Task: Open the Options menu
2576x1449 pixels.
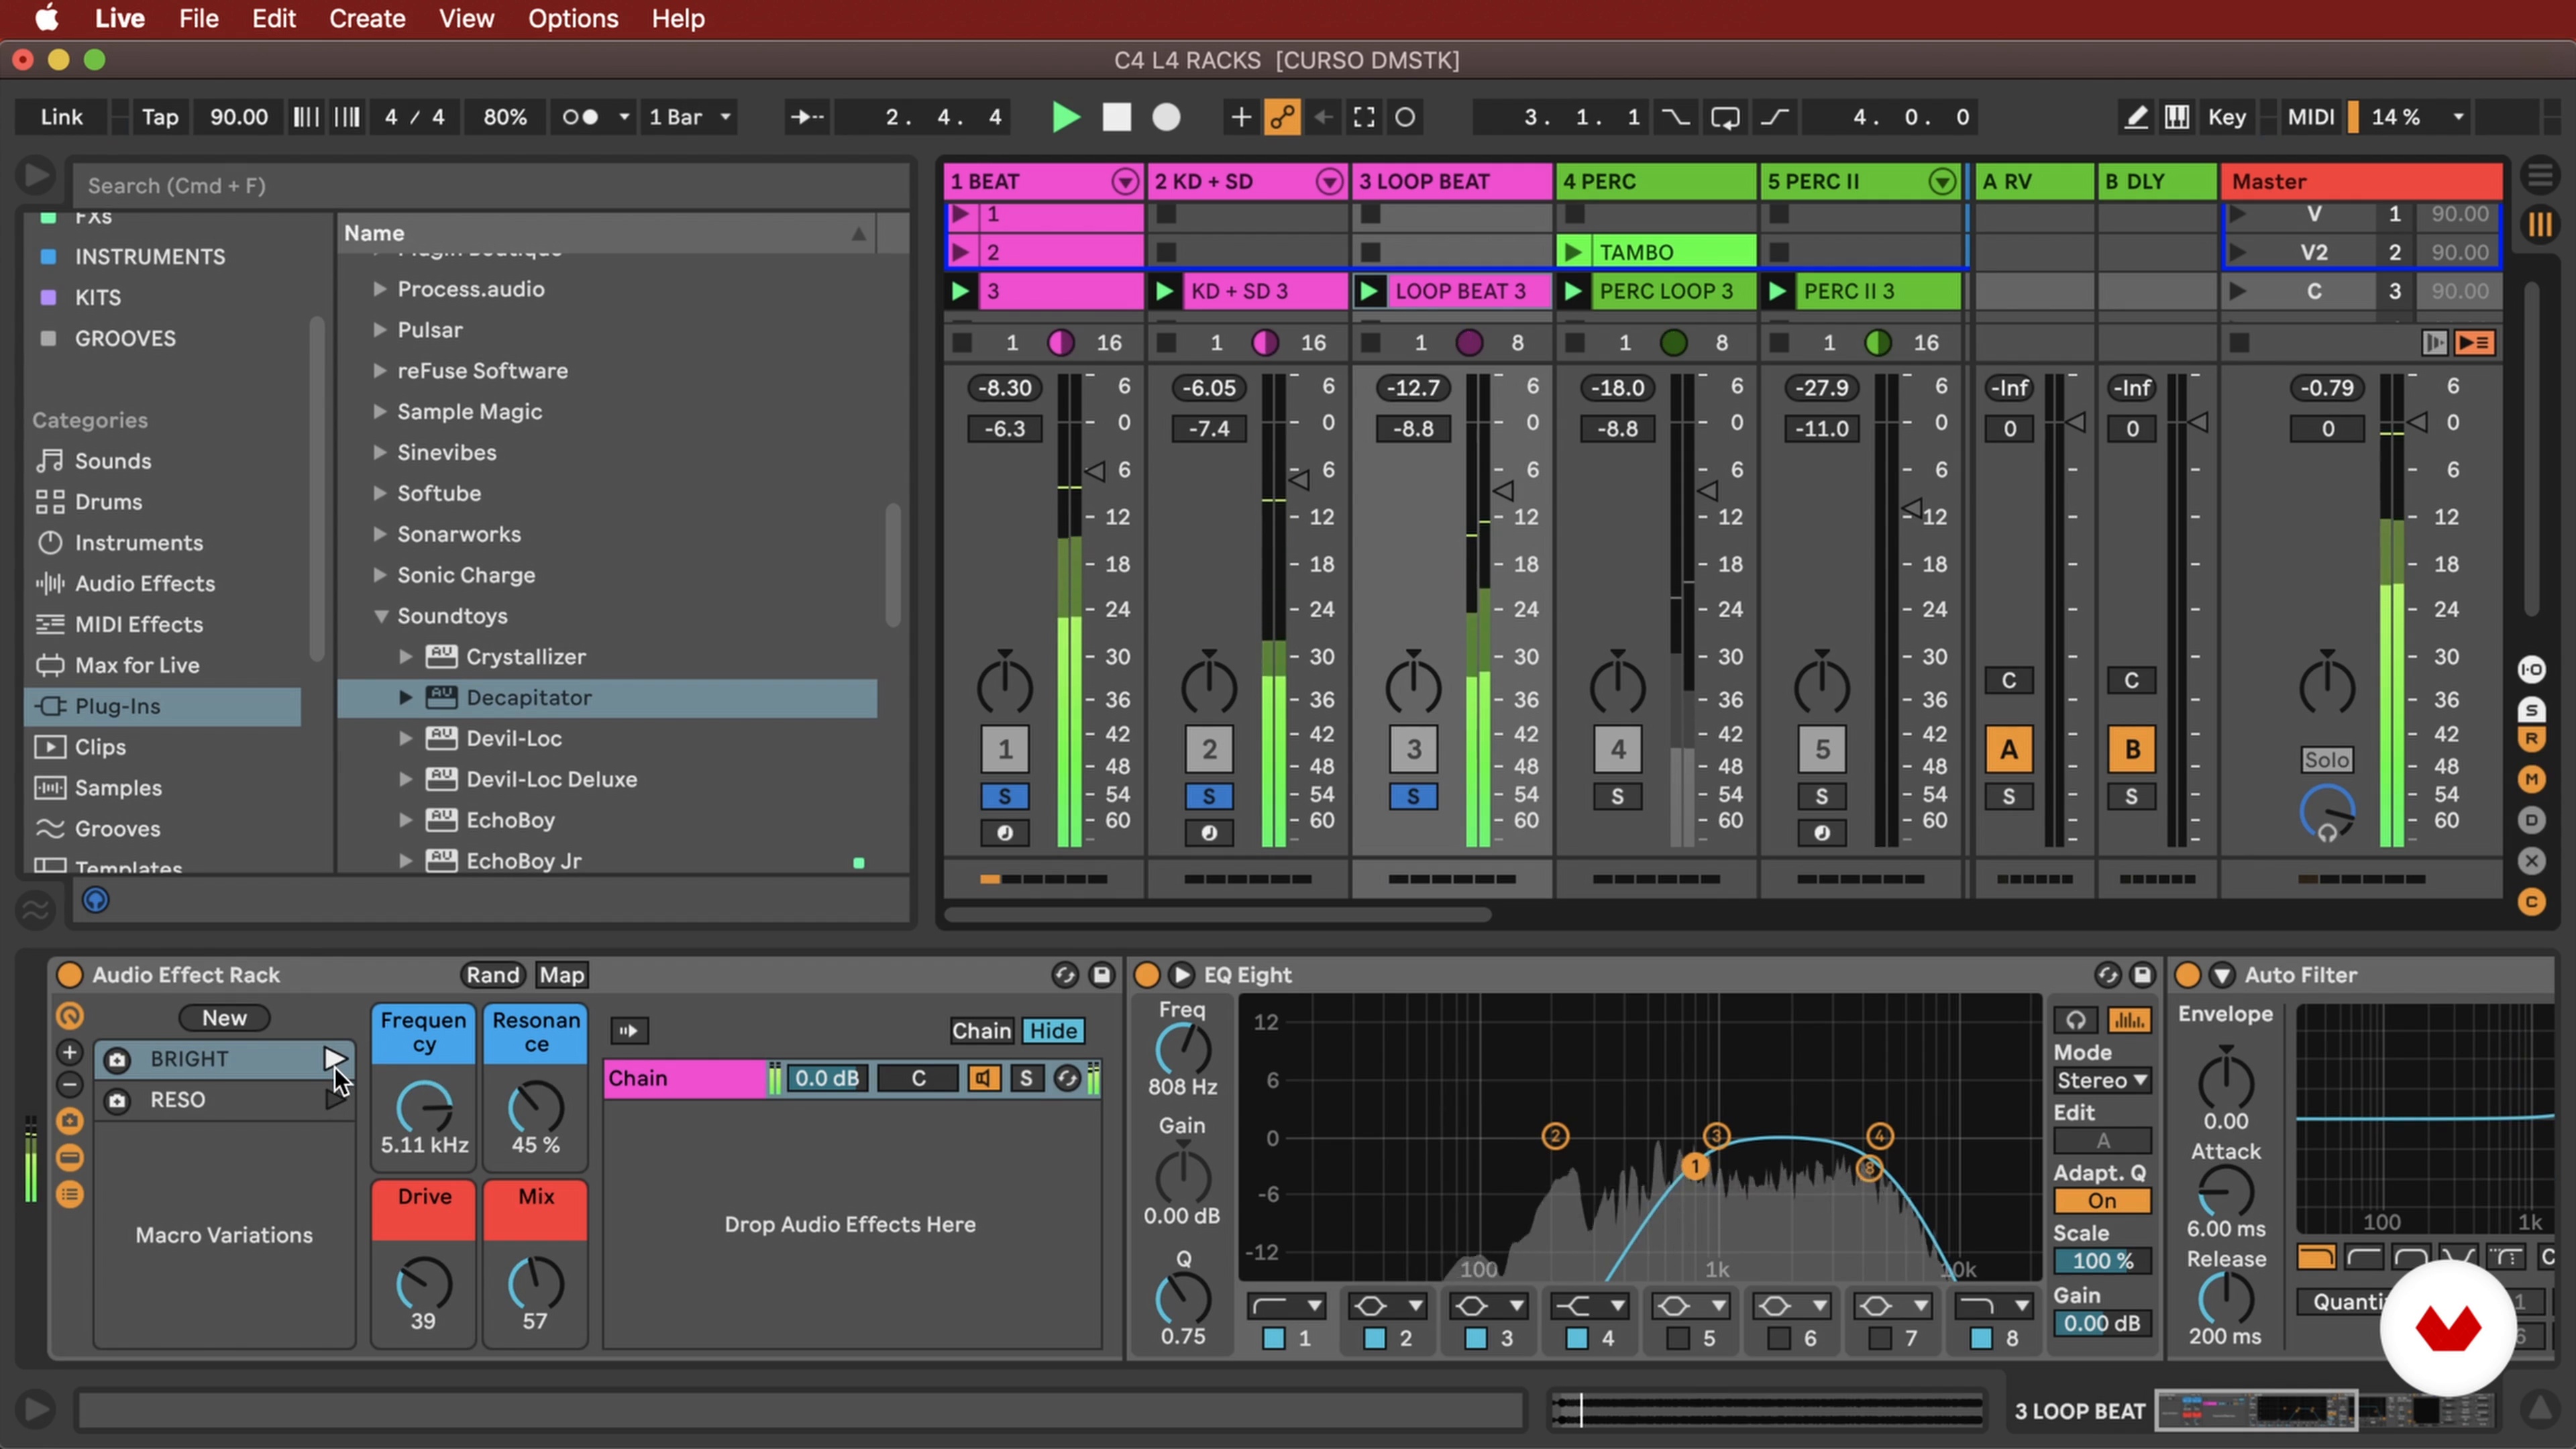Action: [x=573, y=18]
